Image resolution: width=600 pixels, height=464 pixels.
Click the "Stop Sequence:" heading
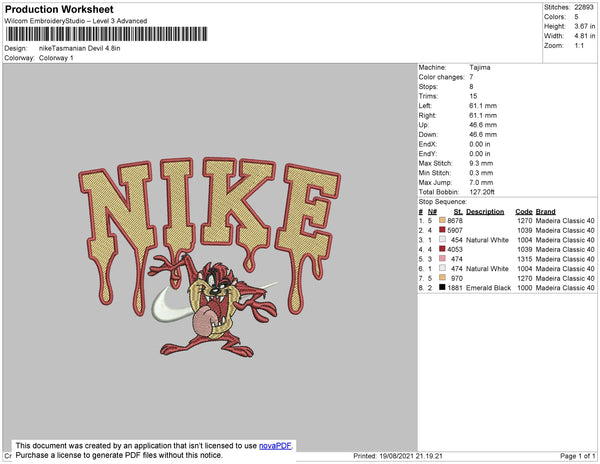pos(442,202)
